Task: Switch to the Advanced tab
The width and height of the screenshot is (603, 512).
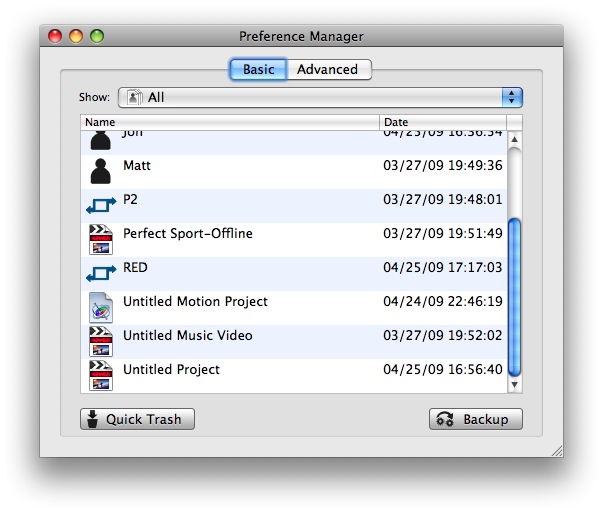Action: 329,70
